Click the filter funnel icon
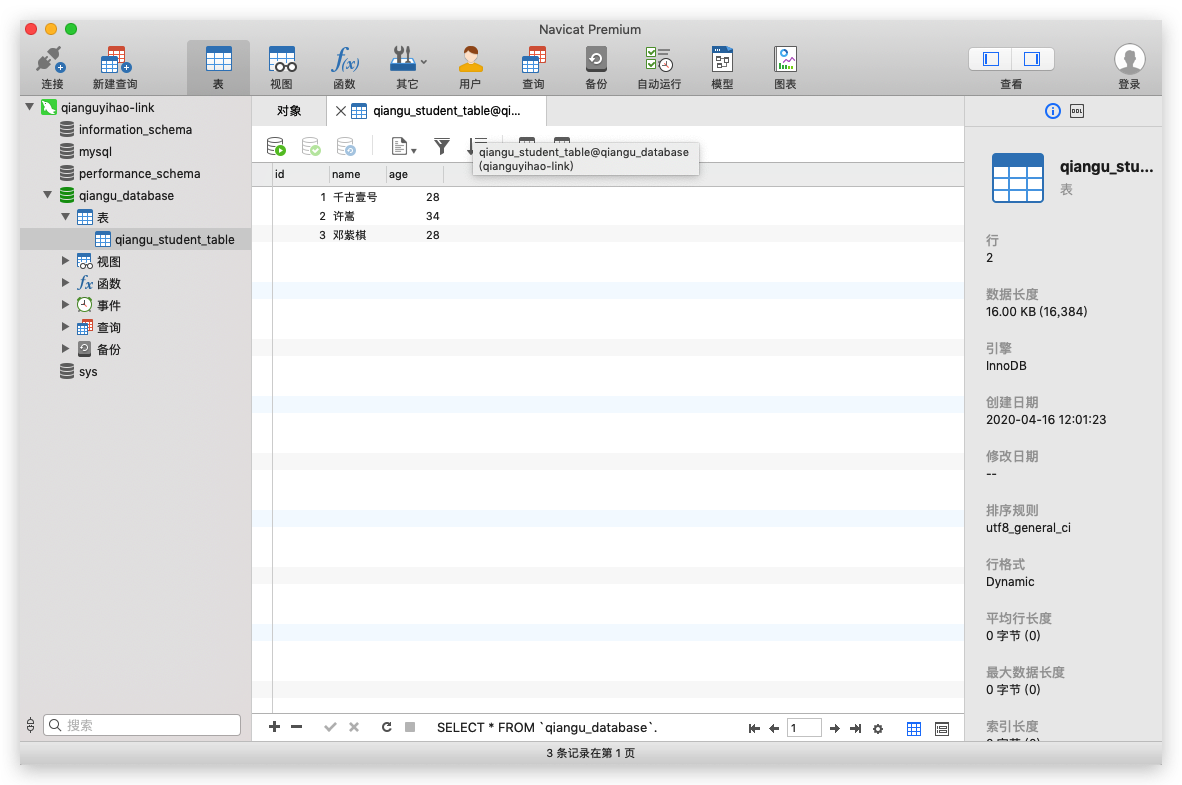 click(442, 147)
